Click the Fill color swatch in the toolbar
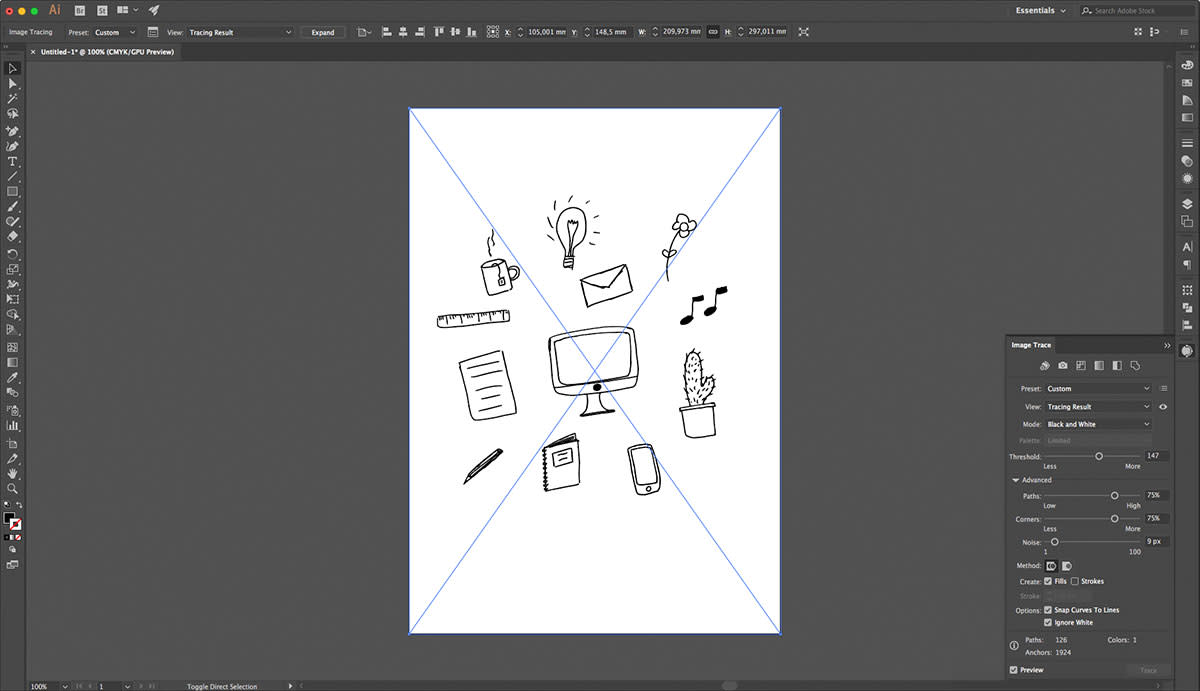 coord(9,518)
